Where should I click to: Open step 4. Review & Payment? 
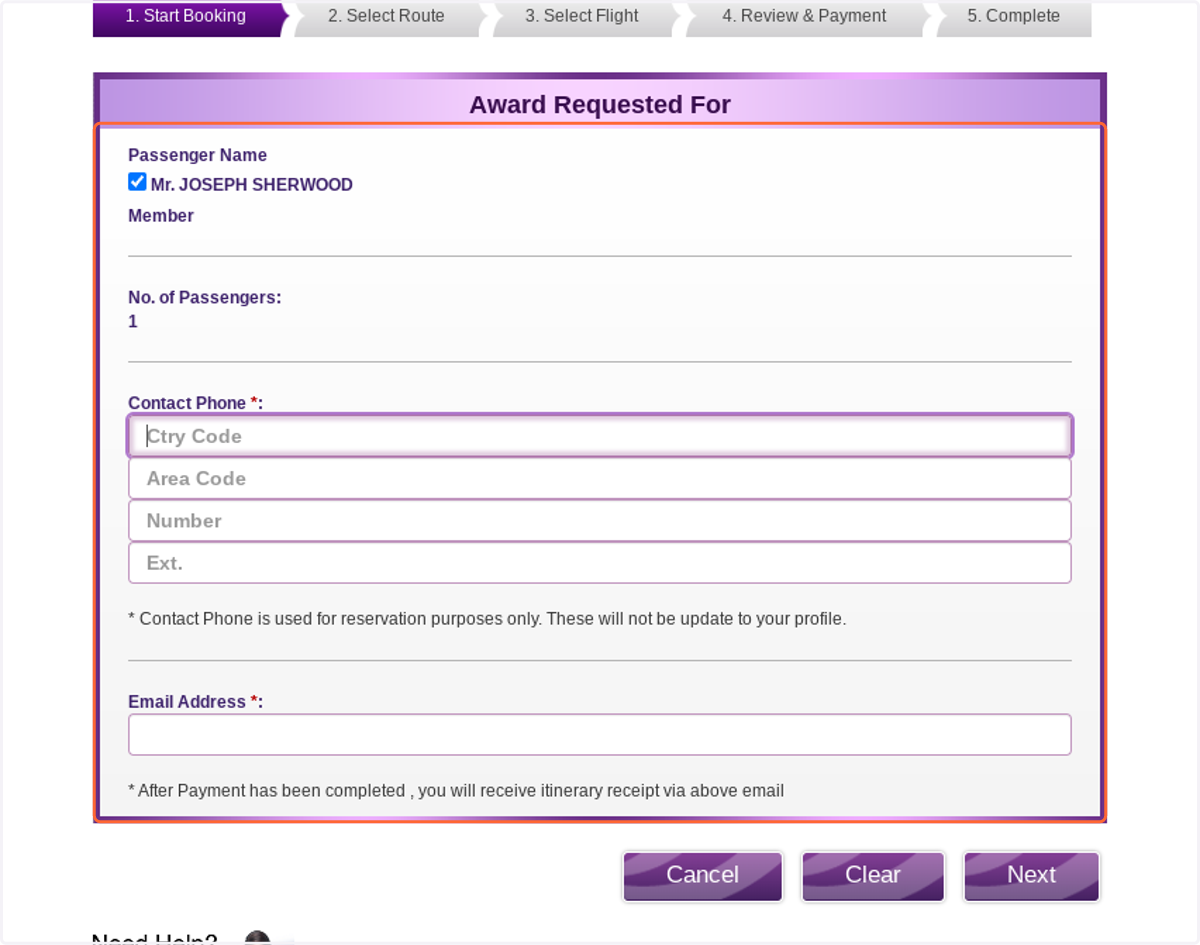pyautogui.click(x=804, y=18)
